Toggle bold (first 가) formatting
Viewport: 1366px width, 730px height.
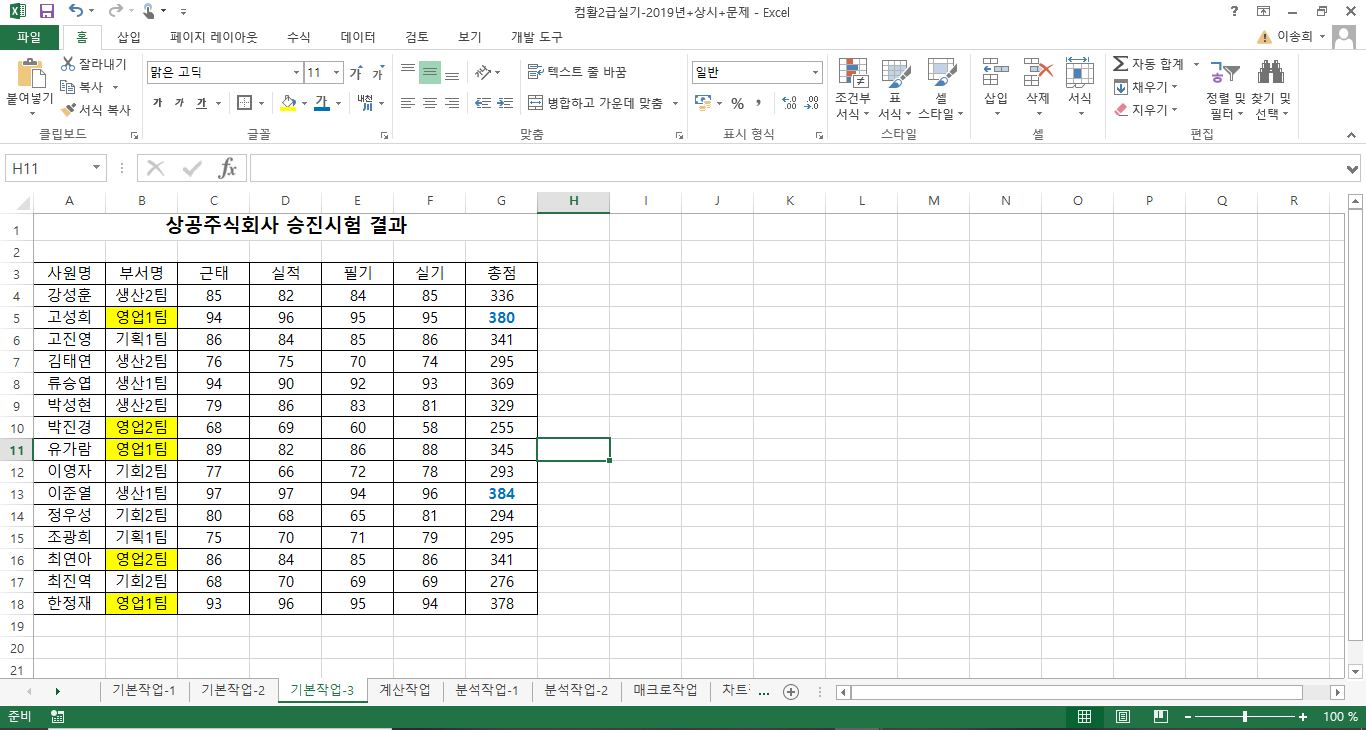(158, 103)
